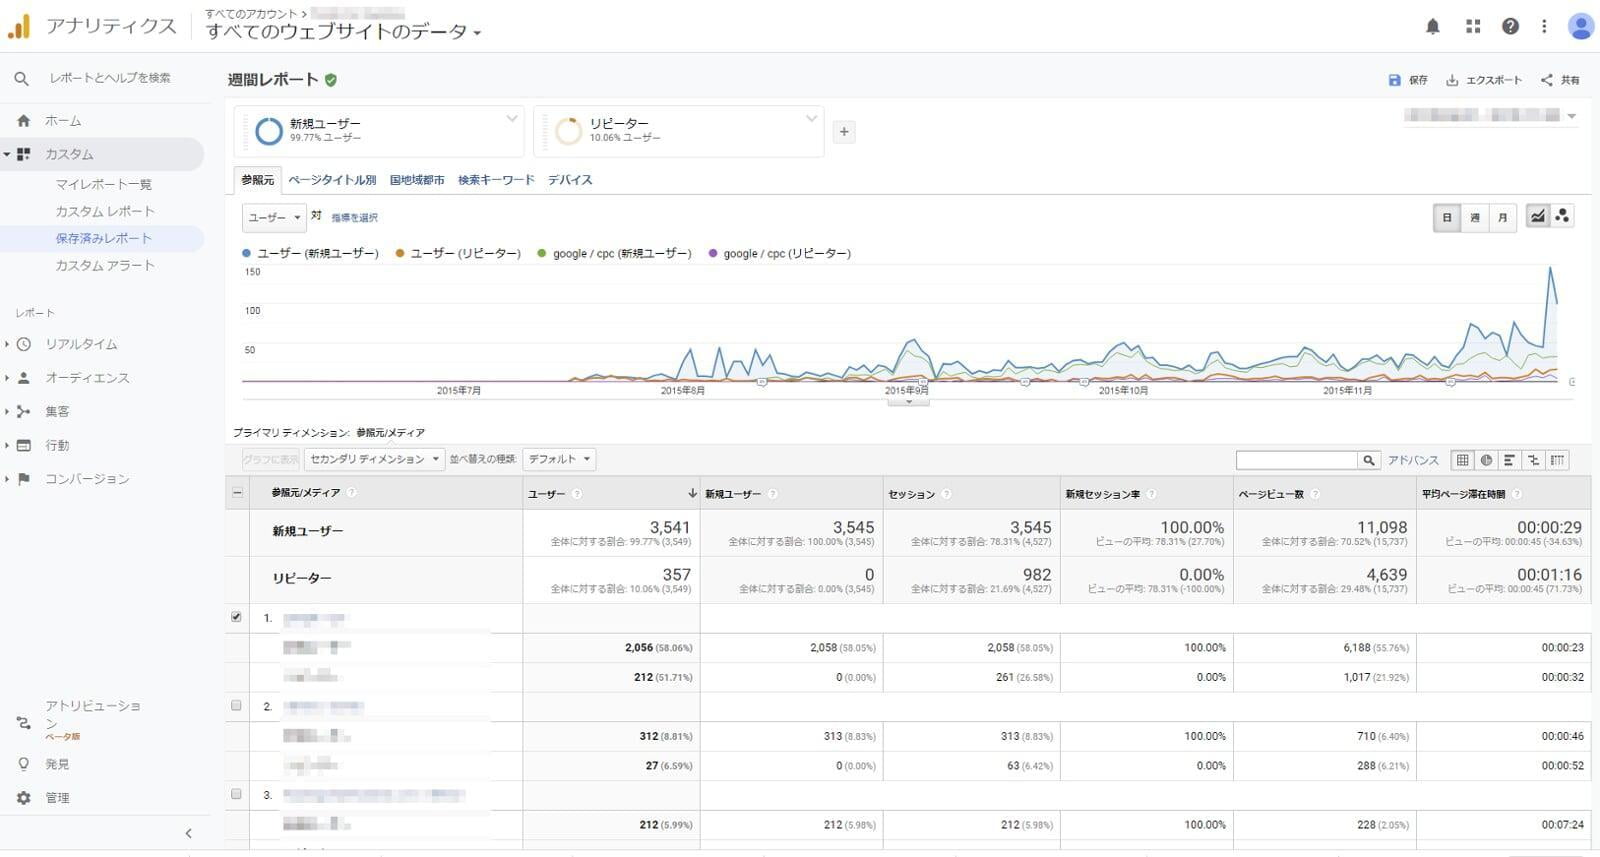Click the レポートとヘルプを検索 search field
1600x857 pixels.
110,78
